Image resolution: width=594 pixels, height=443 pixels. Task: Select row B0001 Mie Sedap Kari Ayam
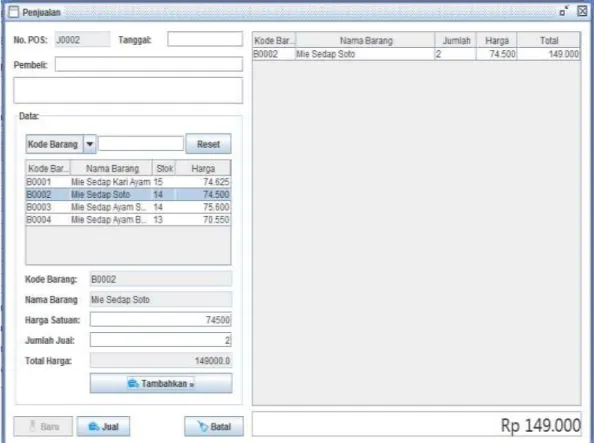(128, 182)
